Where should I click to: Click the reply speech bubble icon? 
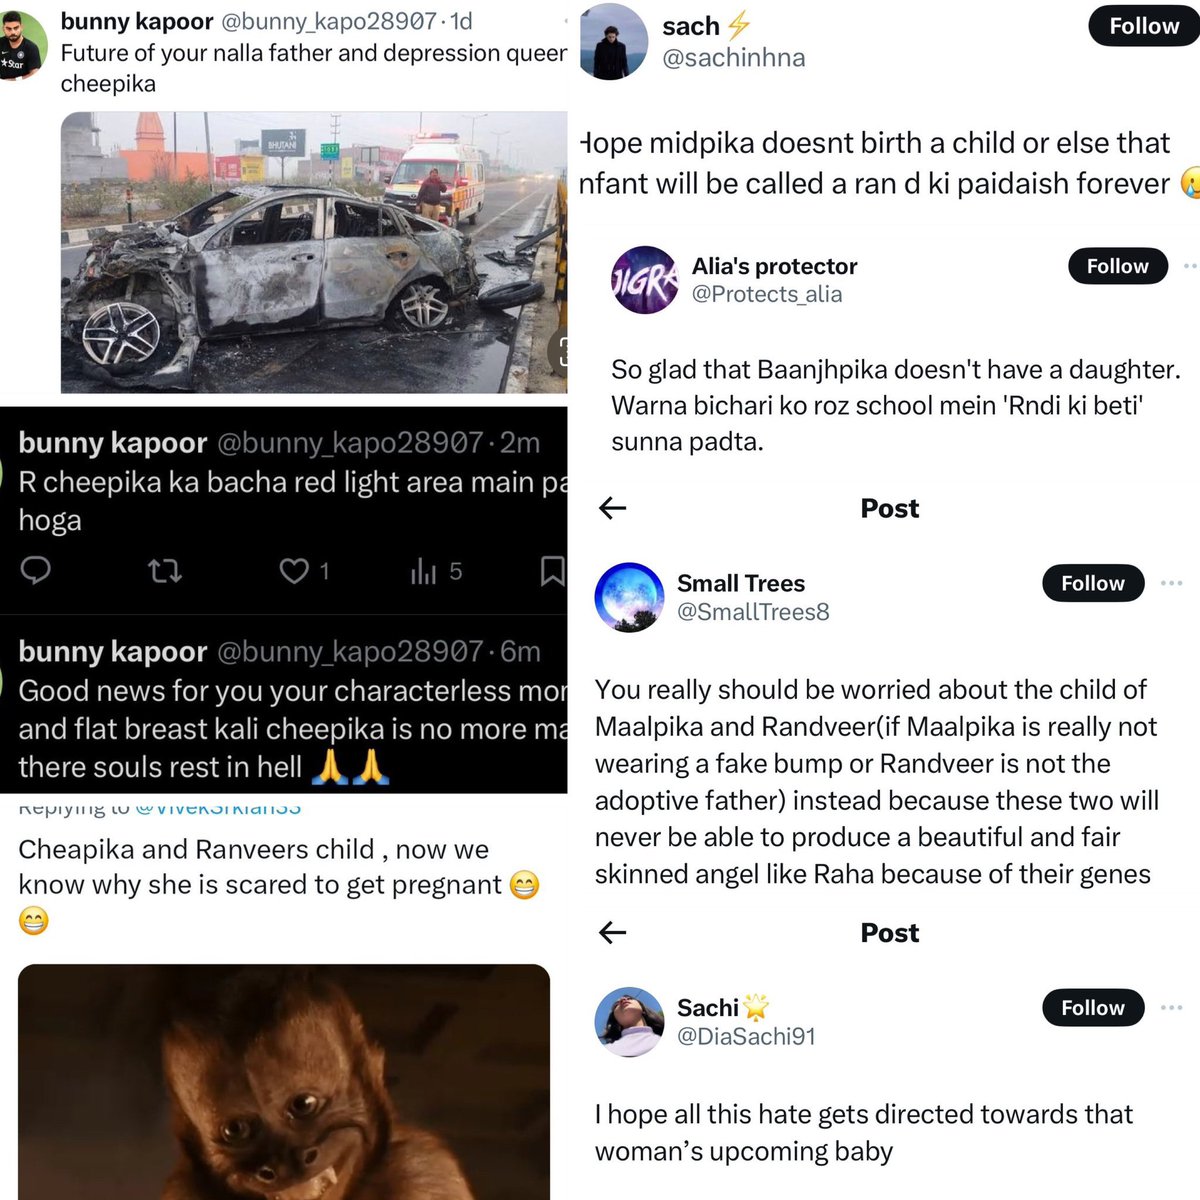(36, 570)
